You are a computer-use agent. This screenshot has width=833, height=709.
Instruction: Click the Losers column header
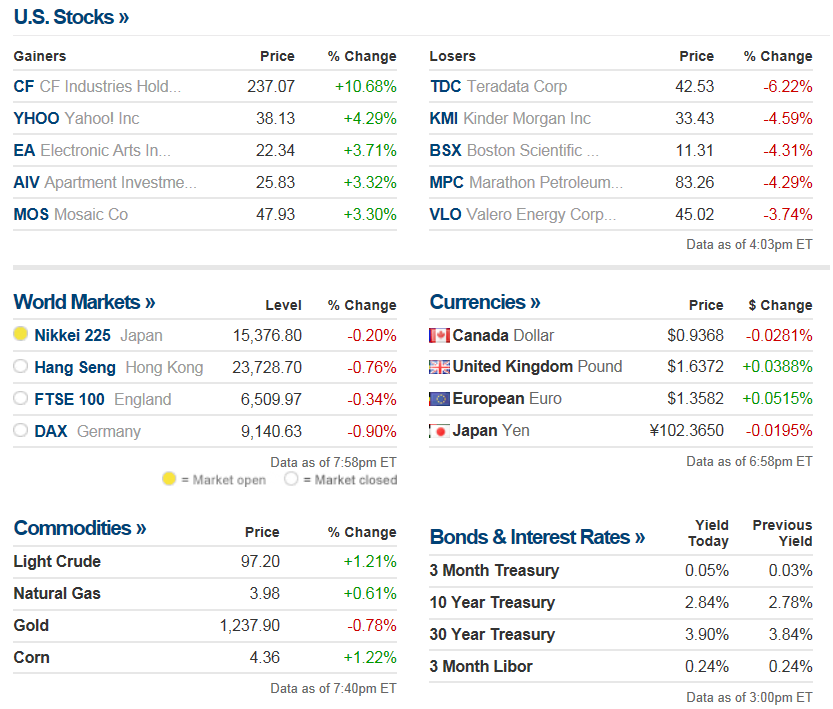pos(453,56)
